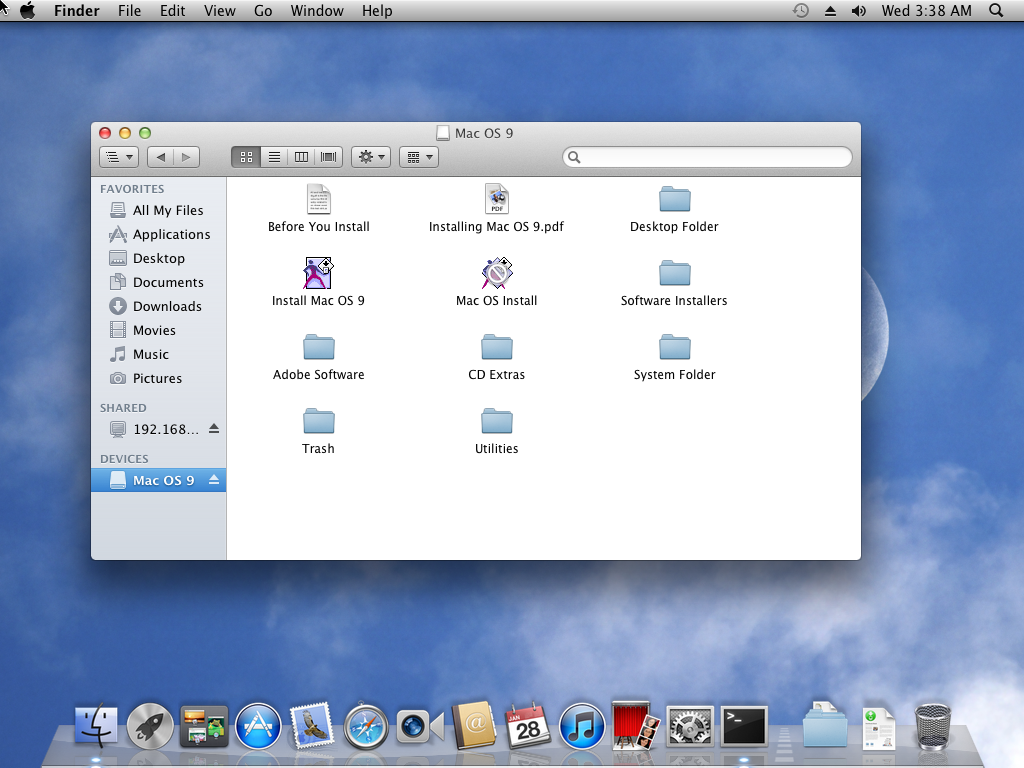Switch to Cover Flow view
Image resolution: width=1024 pixels, height=768 pixels.
[x=328, y=157]
